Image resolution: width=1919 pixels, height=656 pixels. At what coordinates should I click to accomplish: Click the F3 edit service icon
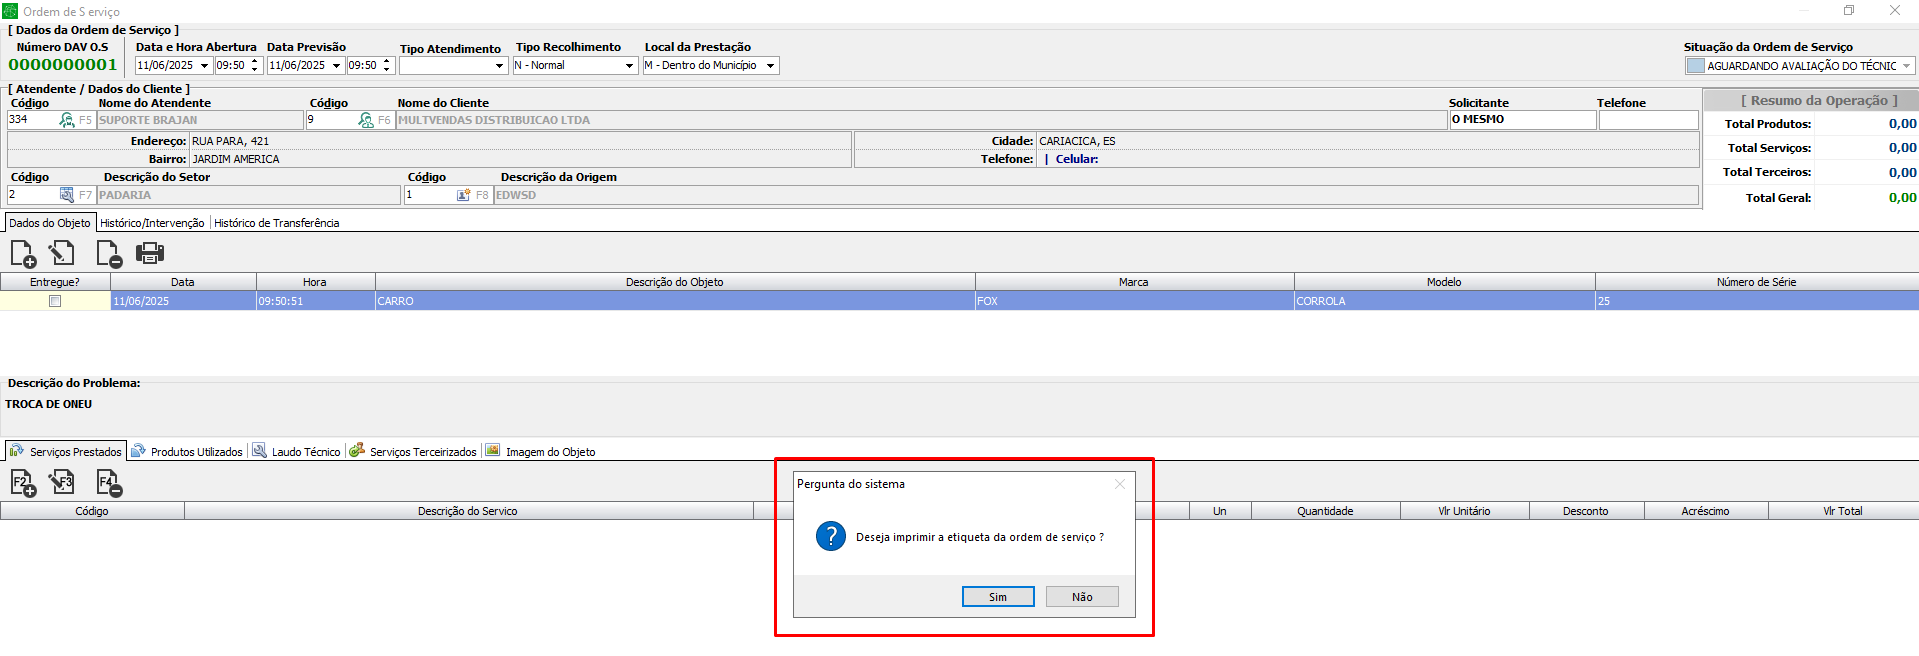[x=62, y=483]
